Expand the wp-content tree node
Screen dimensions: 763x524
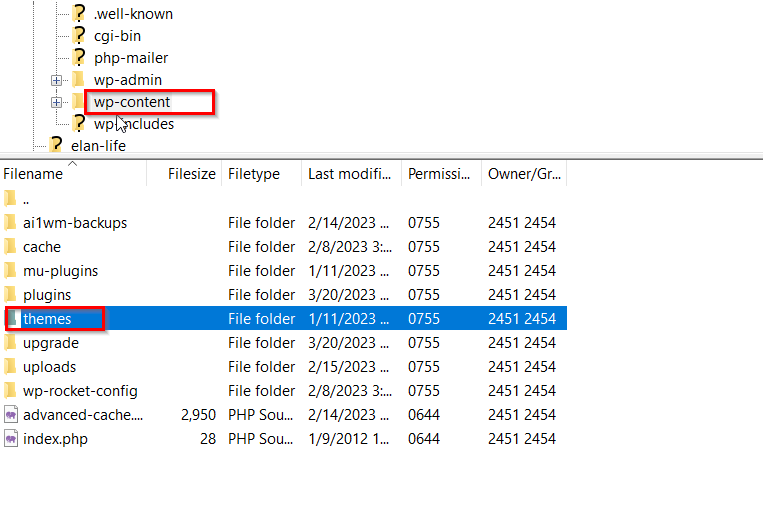56,102
